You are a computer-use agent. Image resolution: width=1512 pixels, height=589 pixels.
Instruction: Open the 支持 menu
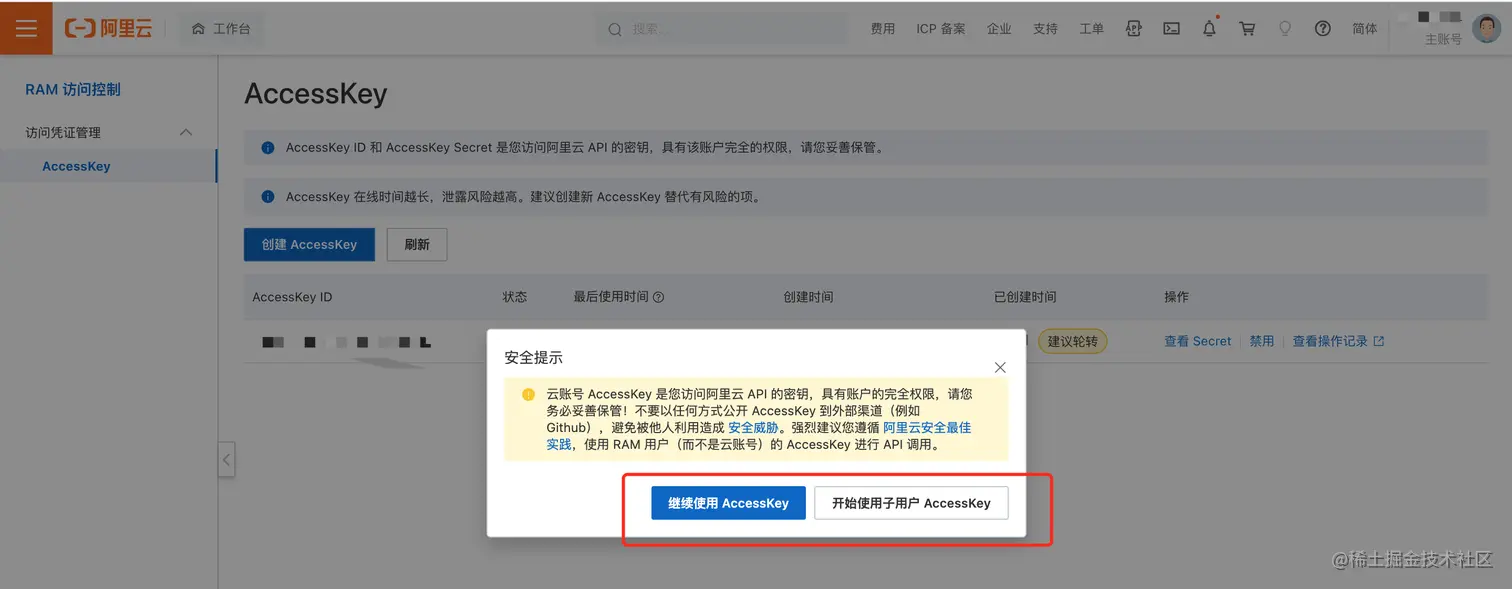point(1045,29)
